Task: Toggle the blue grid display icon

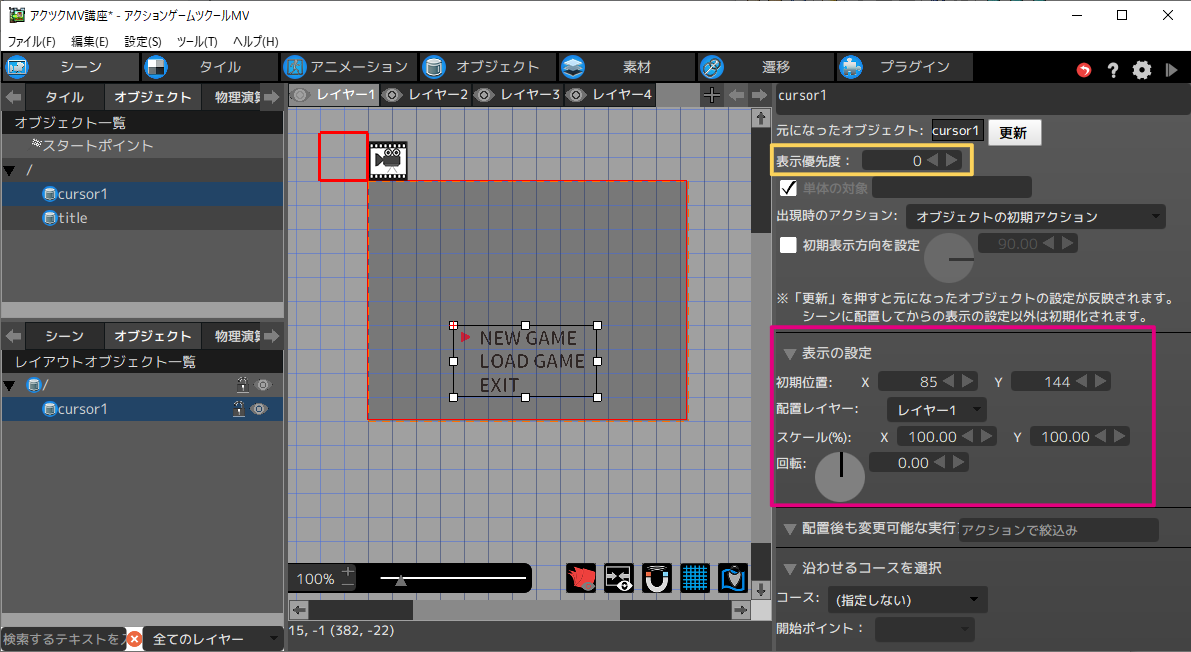Action: click(x=695, y=578)
